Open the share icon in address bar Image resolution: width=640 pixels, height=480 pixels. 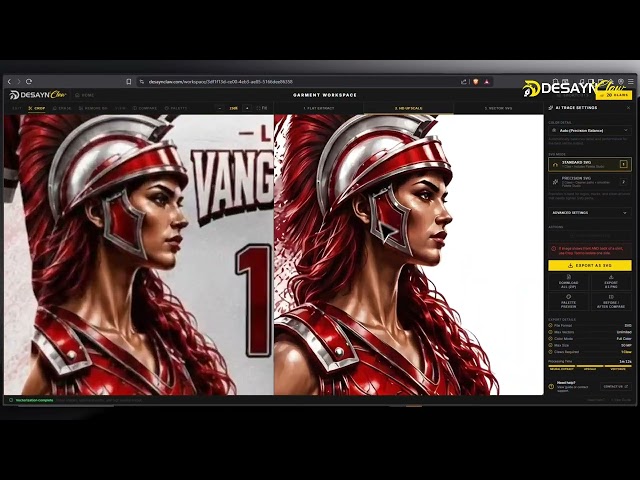click(x=464, y=82)
